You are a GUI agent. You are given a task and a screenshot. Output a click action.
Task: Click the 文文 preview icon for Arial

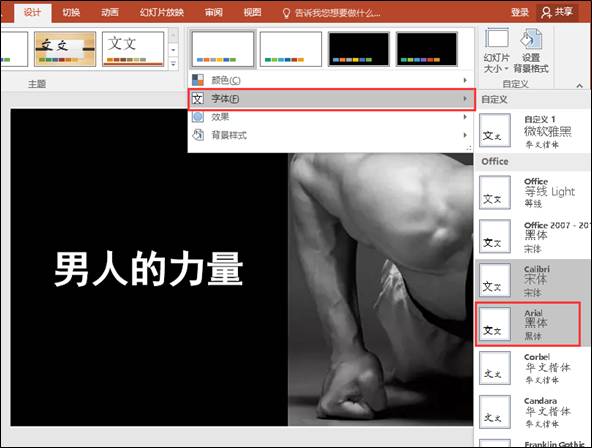[495, 324]
